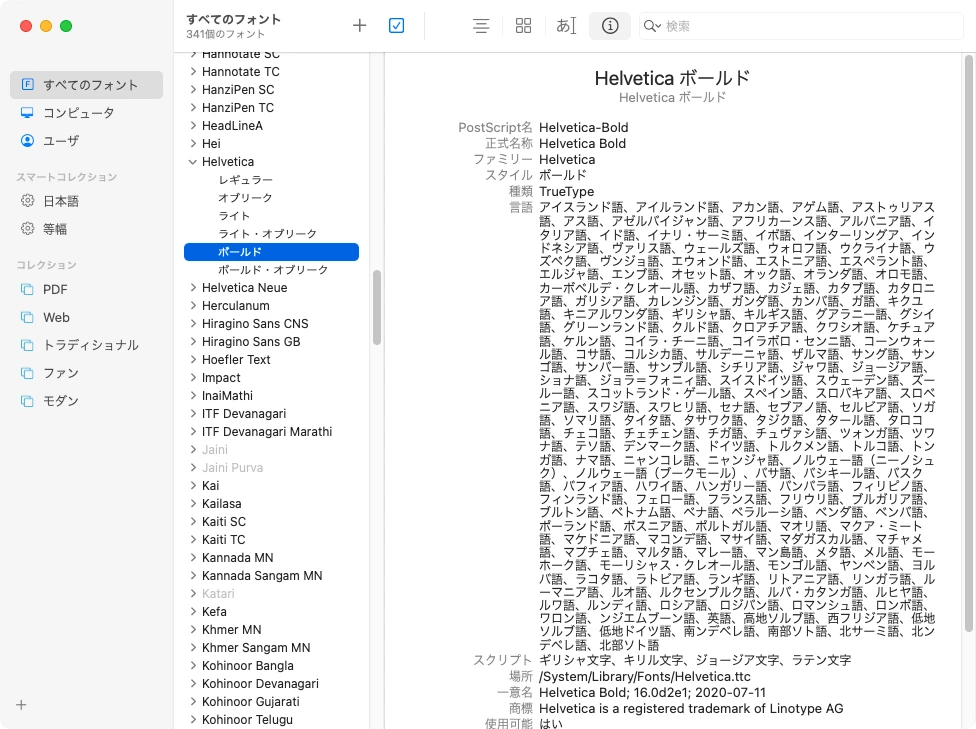This screenshot has height=729, width=976.
Task: Expand Hoefler Text family
Action: click(193, 360)
